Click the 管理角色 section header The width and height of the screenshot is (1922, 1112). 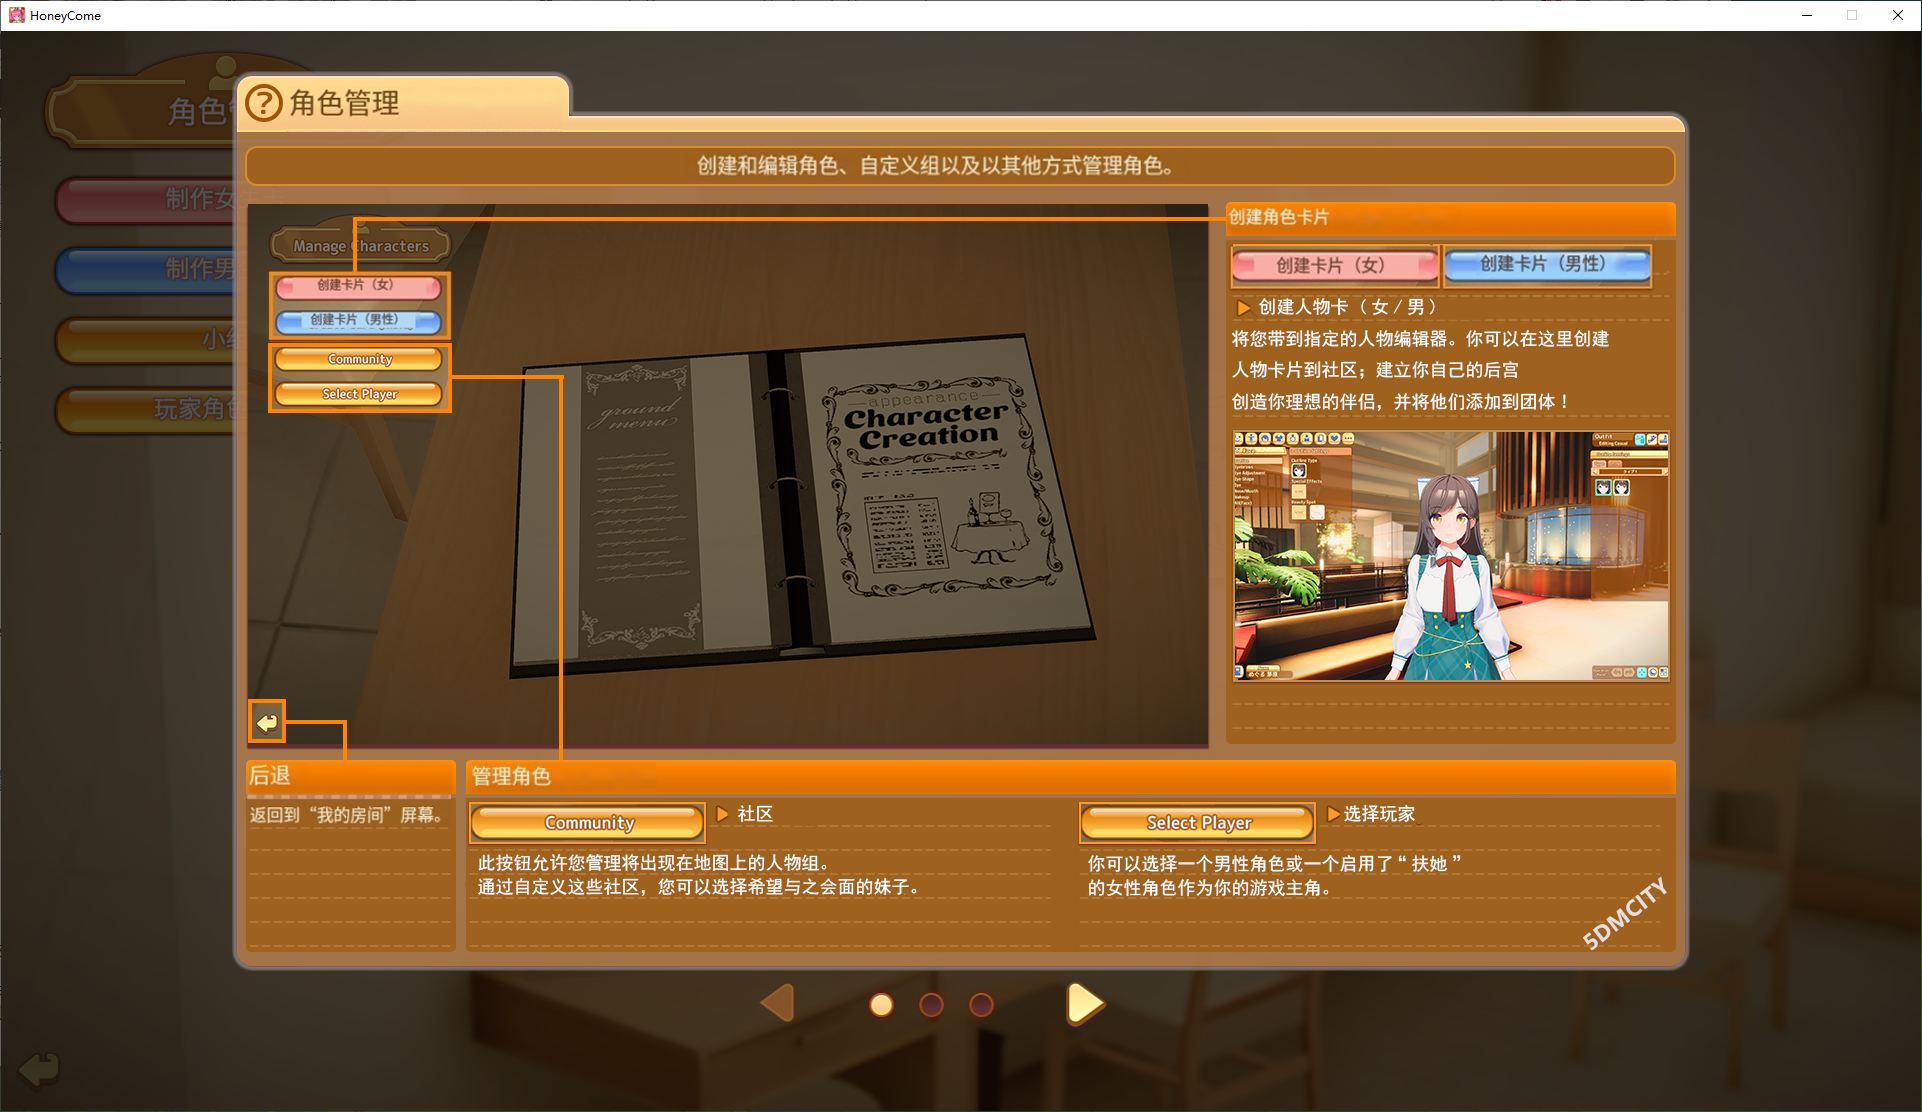(x=1070, y=776)
